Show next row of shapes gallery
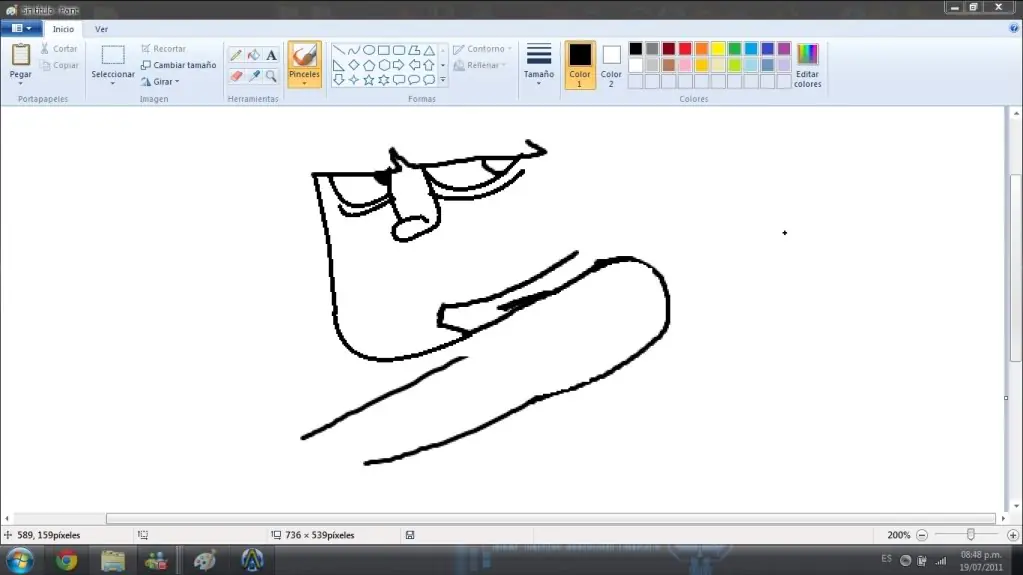This screenshot has width=1023, height=575. point(442,65)
